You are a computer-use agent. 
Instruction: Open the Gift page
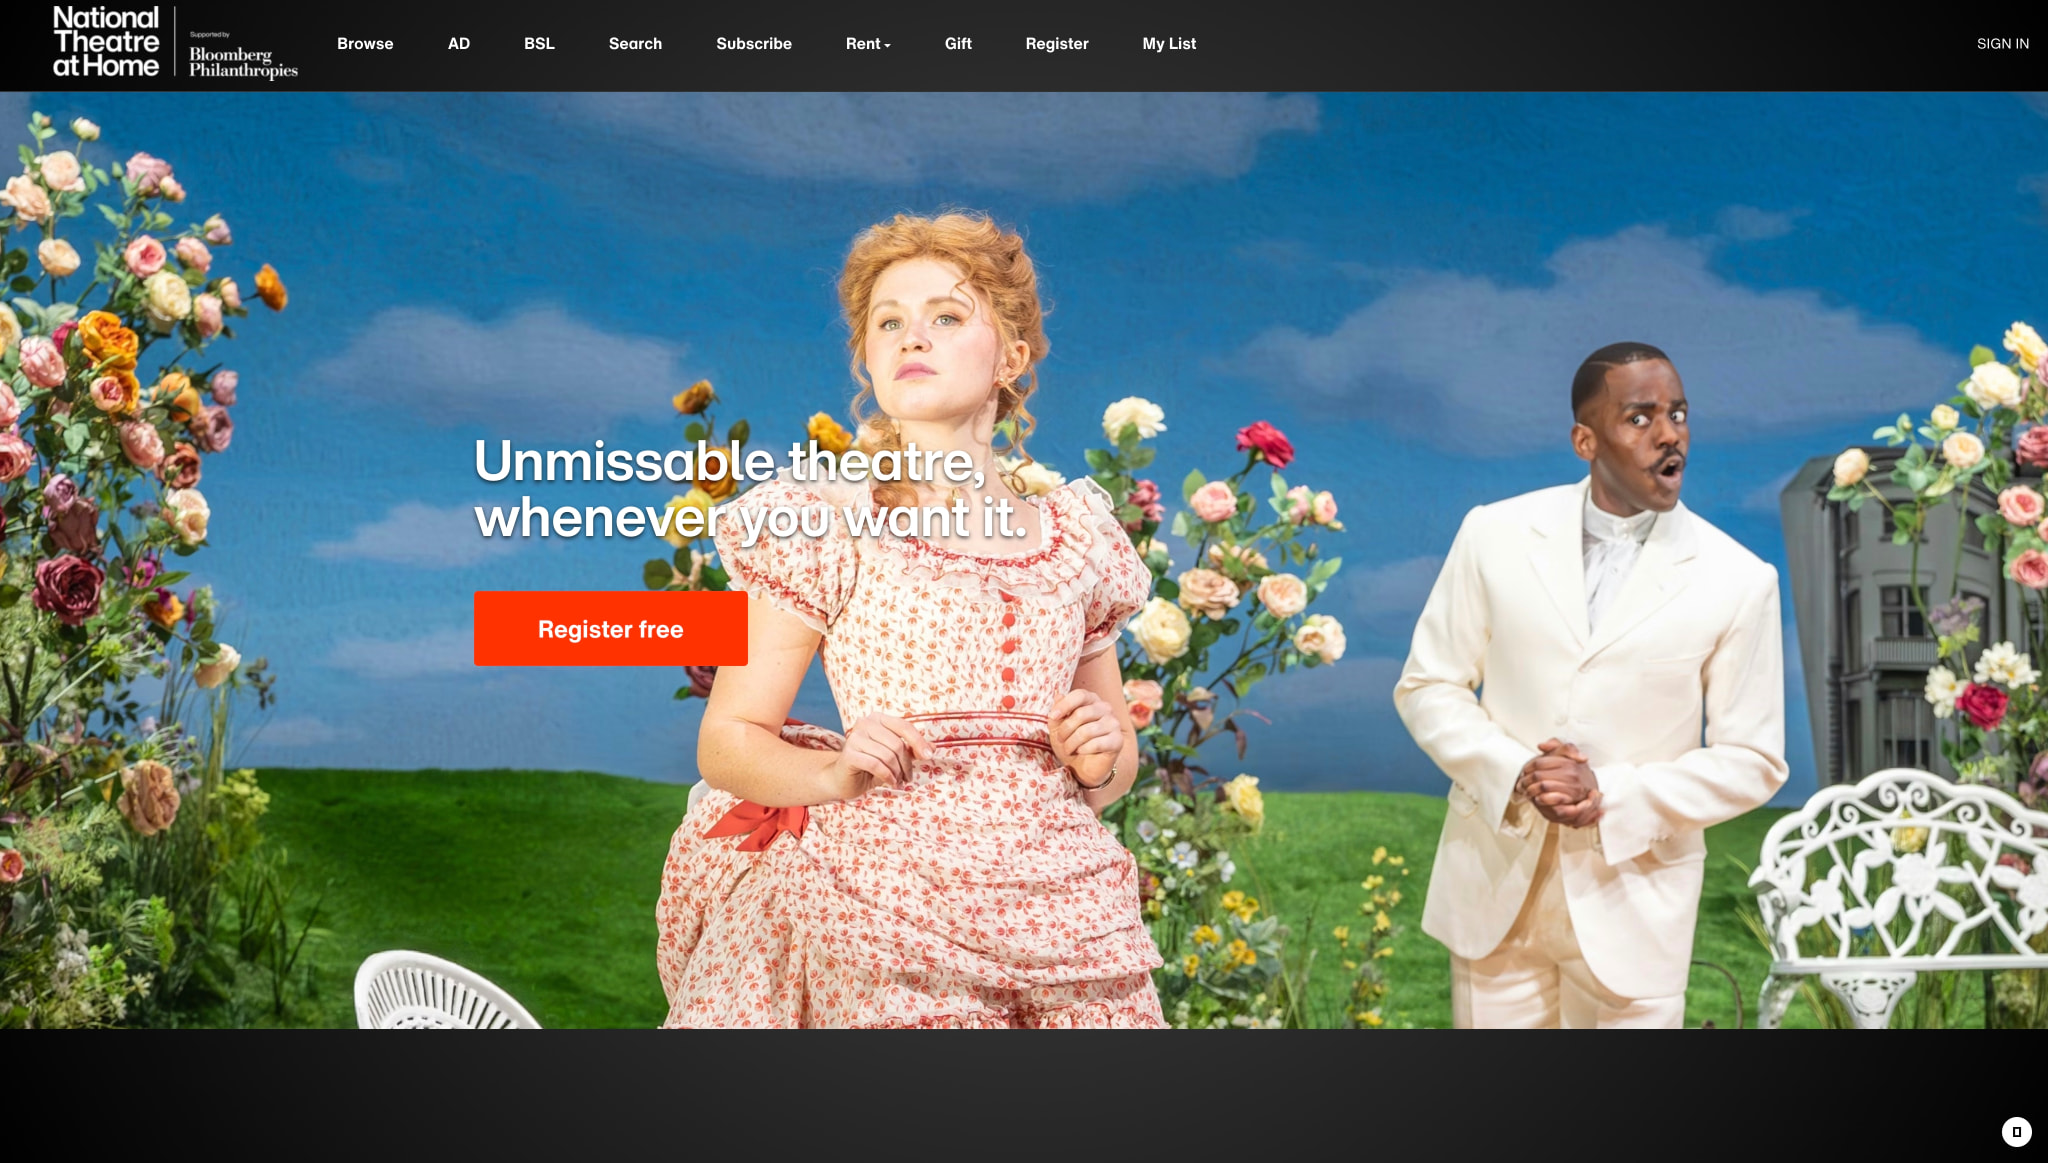coord(958,44)
